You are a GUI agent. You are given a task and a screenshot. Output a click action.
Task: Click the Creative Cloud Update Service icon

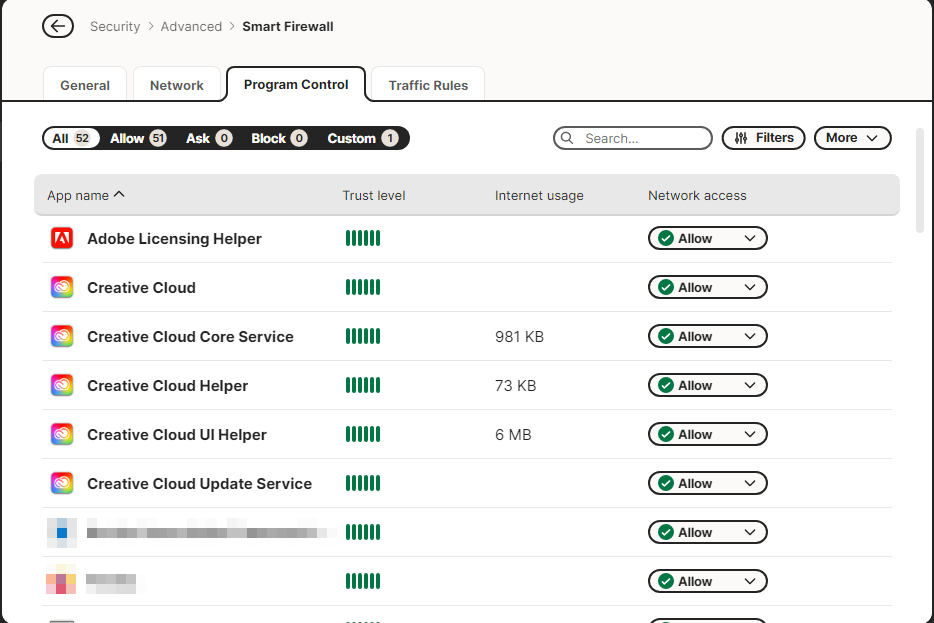click(x=62, y=484)
